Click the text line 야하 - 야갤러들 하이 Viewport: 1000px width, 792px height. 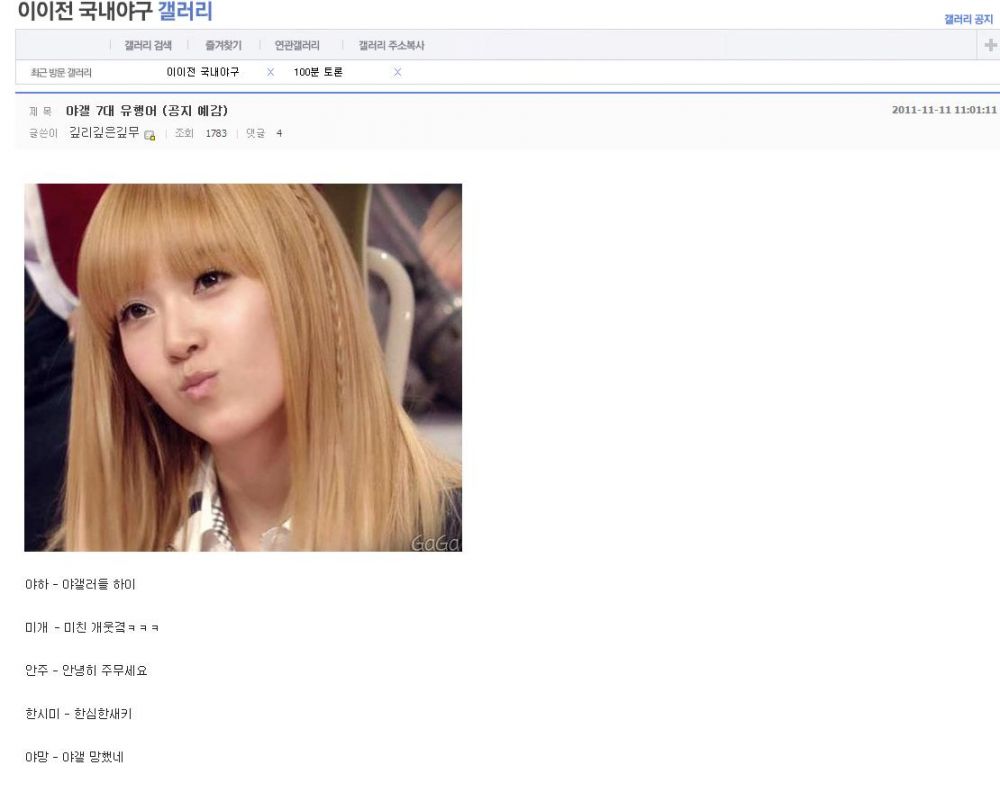(x=80, y=584)
